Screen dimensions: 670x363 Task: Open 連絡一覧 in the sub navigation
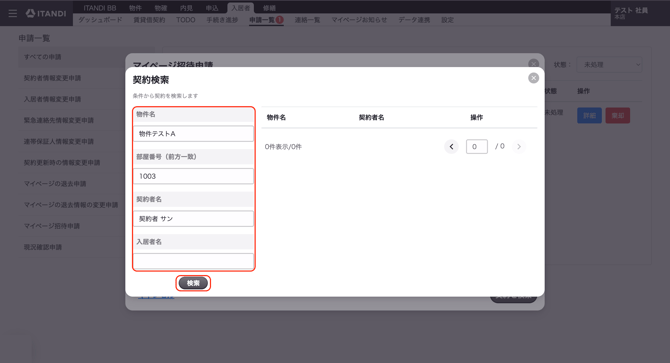(307, 20)
